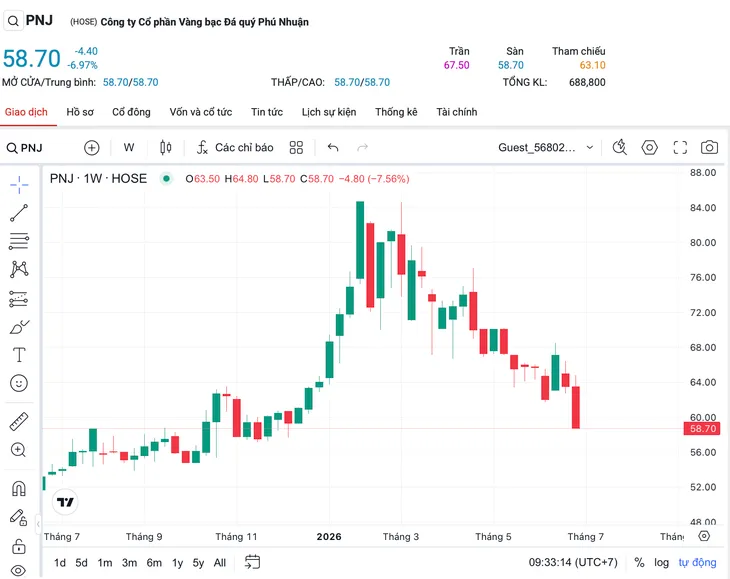Image resolution: width=730 pixels, height=579 pixels.
Task: Click the green market status dot
Action: (x=166, y=179)
